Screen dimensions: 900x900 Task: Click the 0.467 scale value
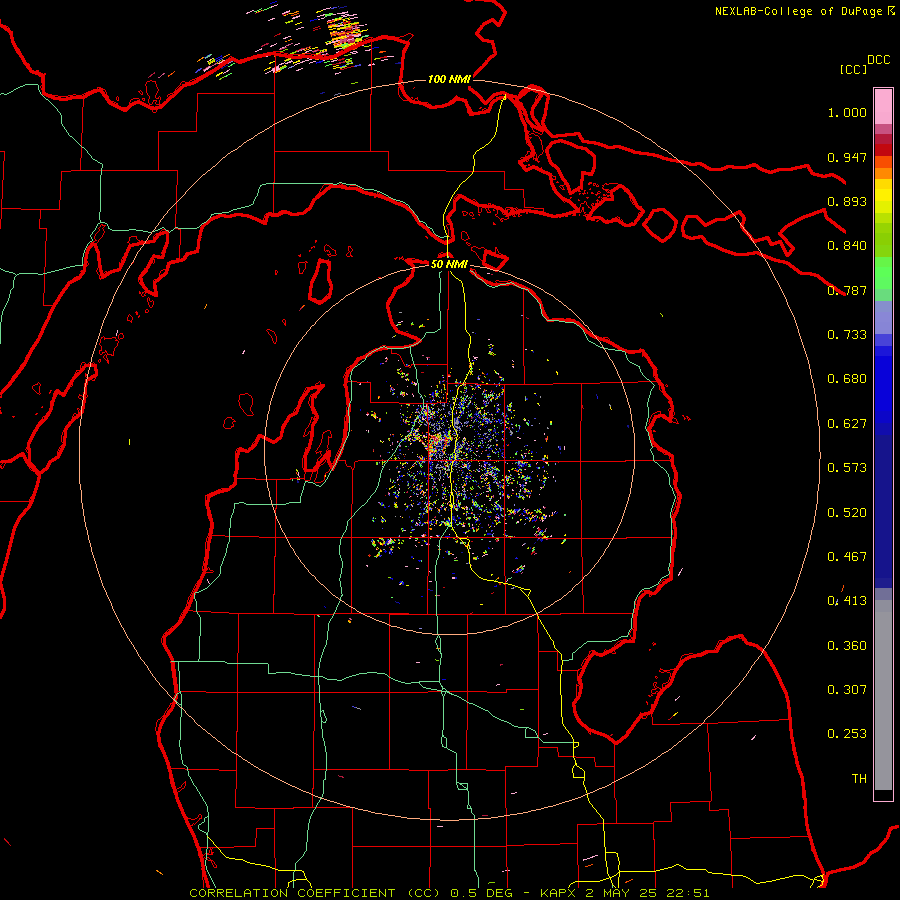point(847,557)
